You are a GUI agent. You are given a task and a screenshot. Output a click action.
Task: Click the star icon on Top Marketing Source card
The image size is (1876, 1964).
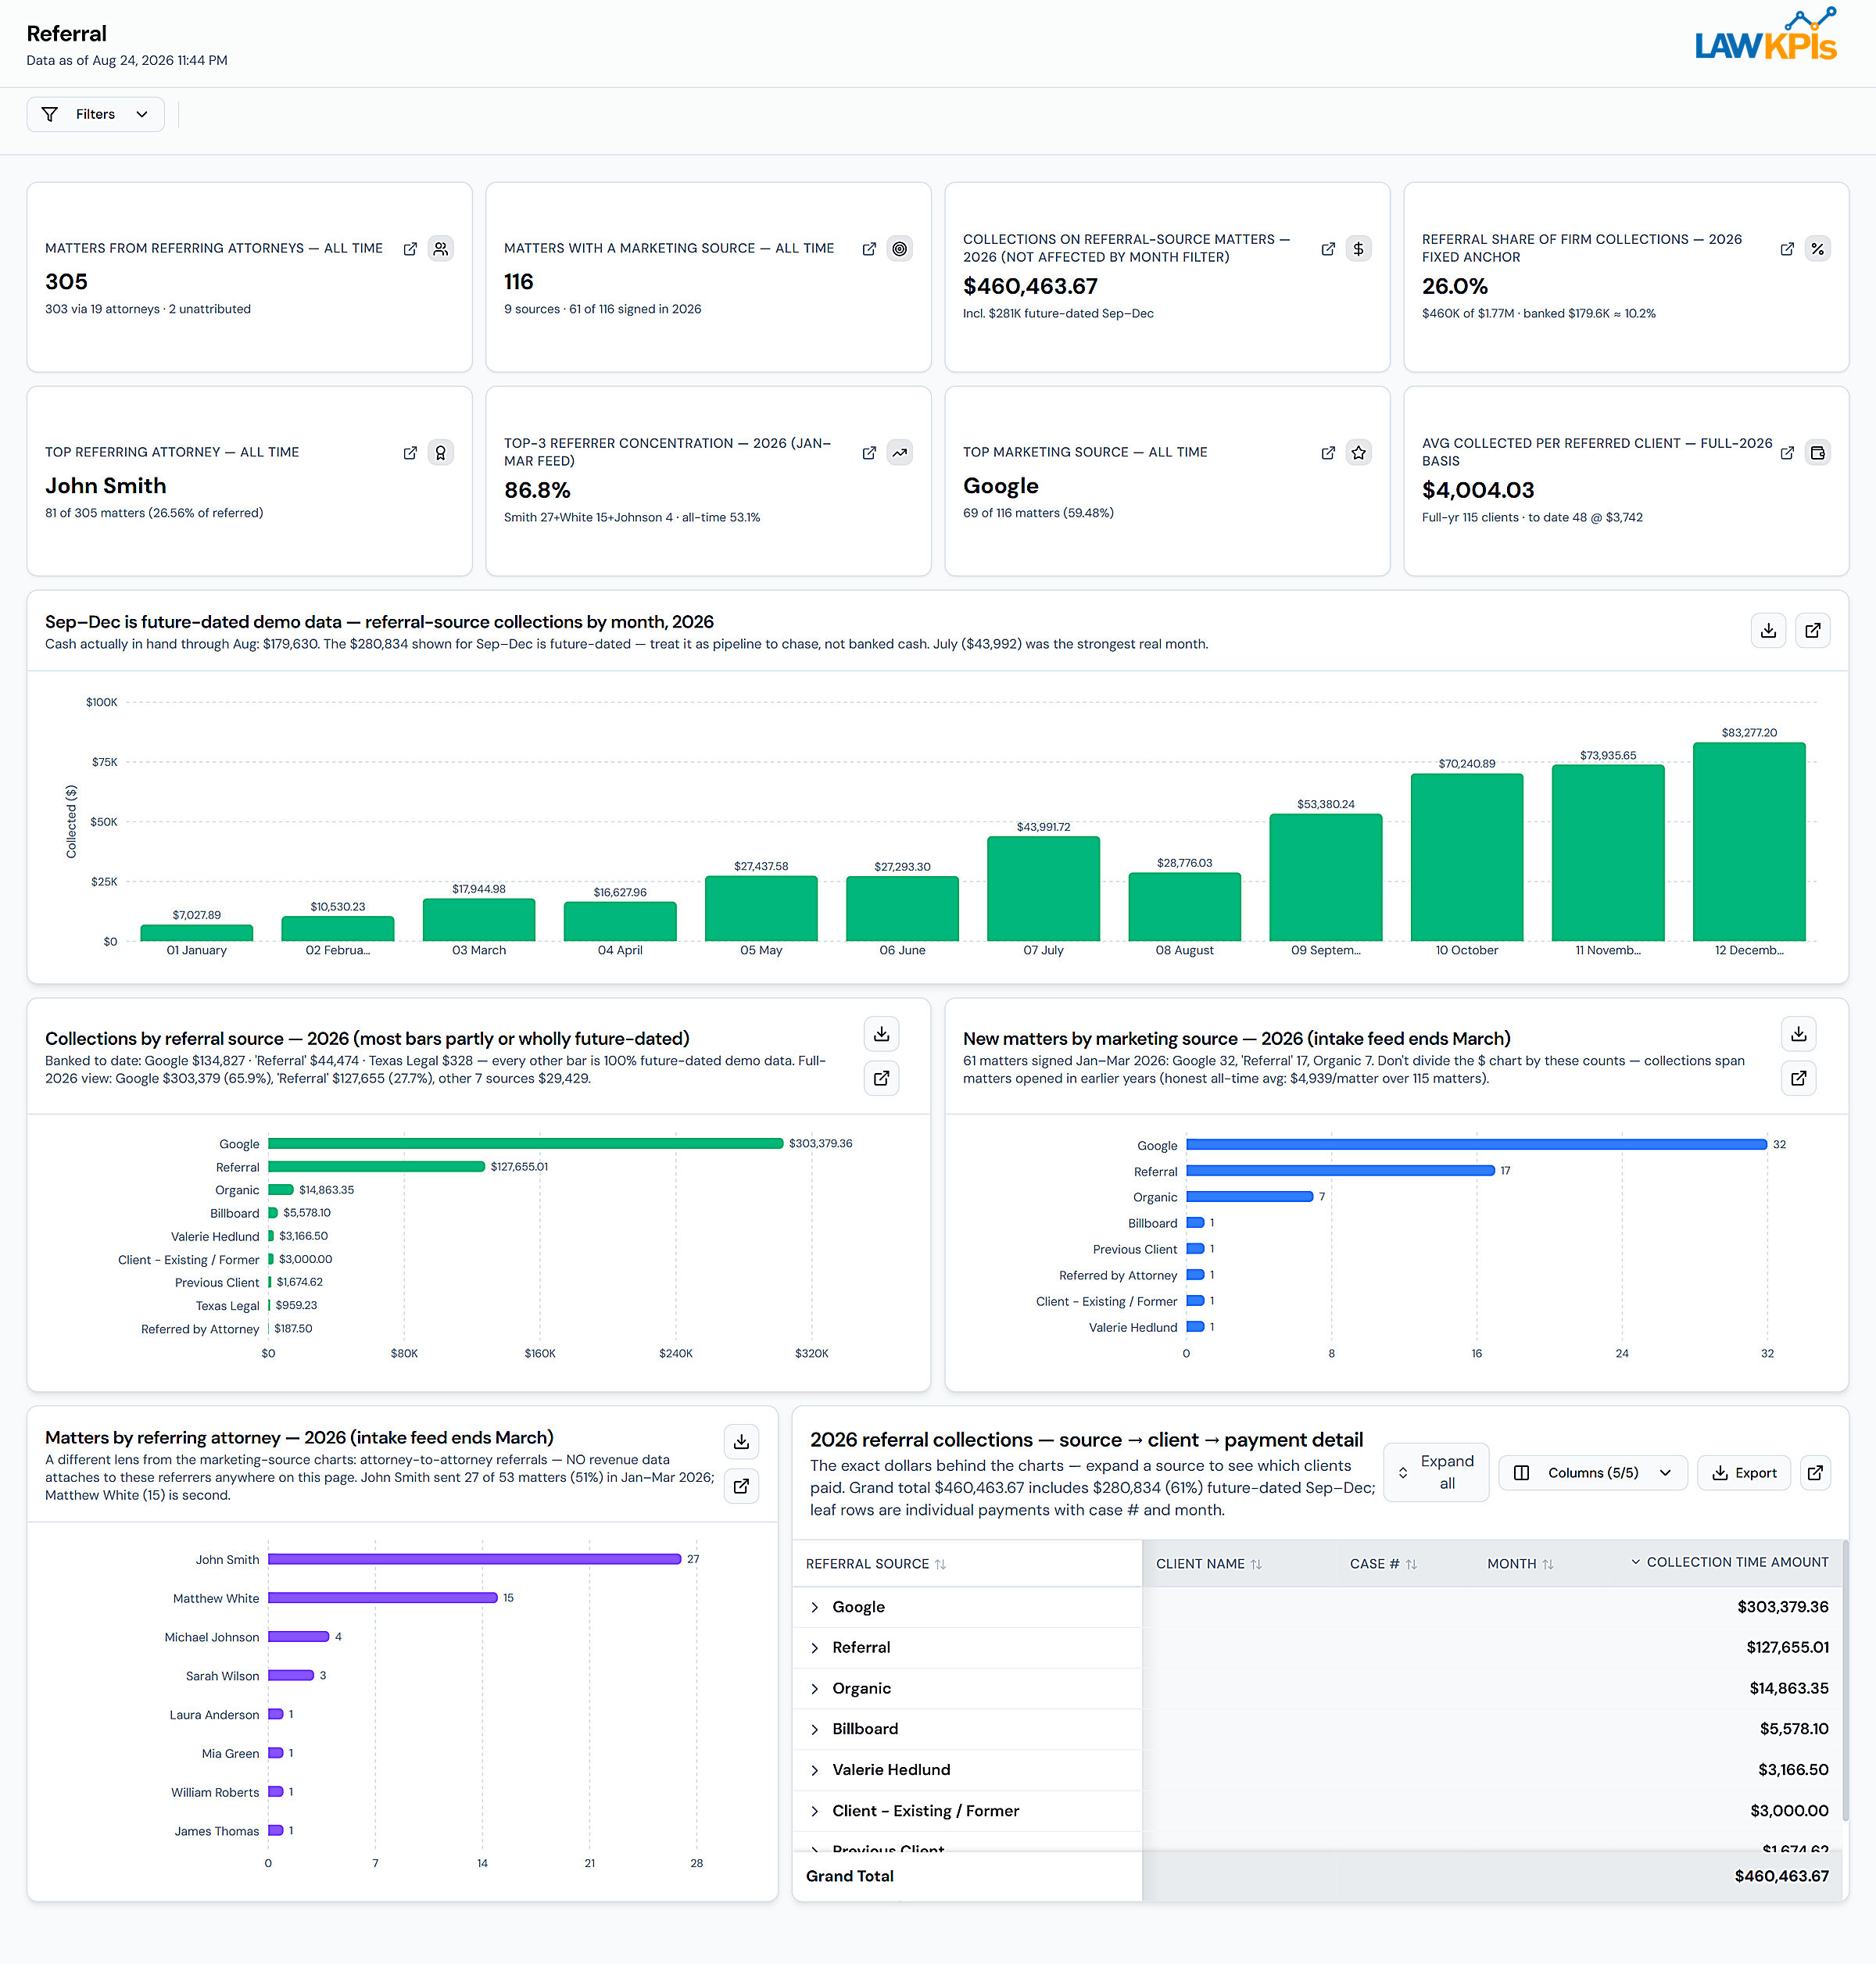1359,453
